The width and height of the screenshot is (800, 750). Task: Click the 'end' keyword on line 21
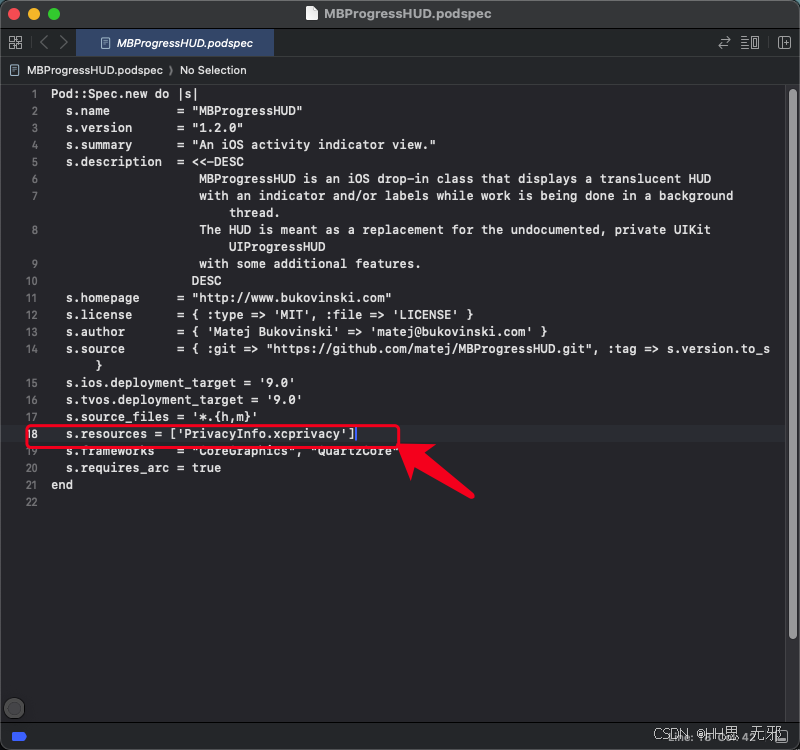[62, 485]
